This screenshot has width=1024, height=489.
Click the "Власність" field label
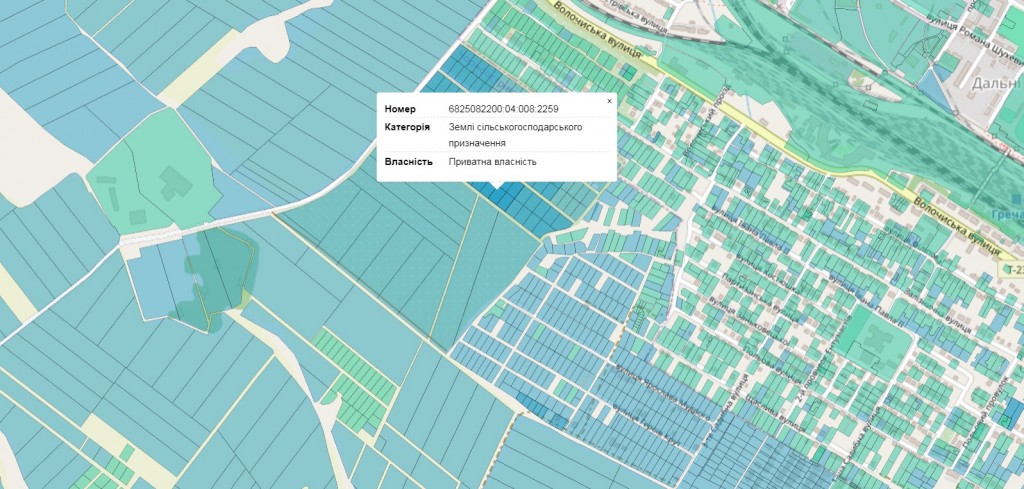(408, 161)
